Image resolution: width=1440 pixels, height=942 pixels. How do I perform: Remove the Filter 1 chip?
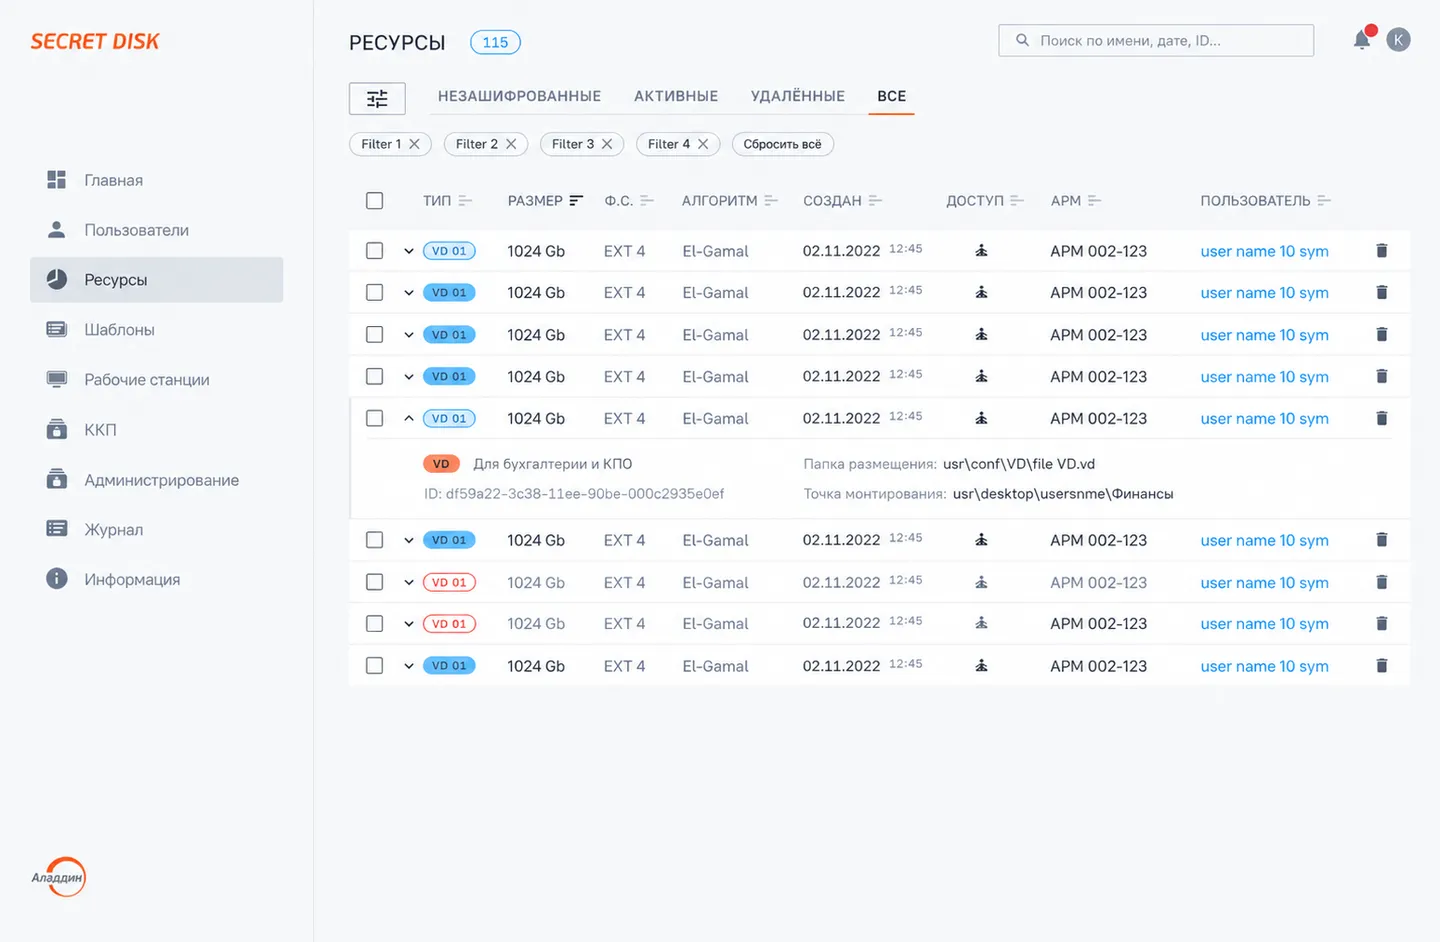point(414,144)
